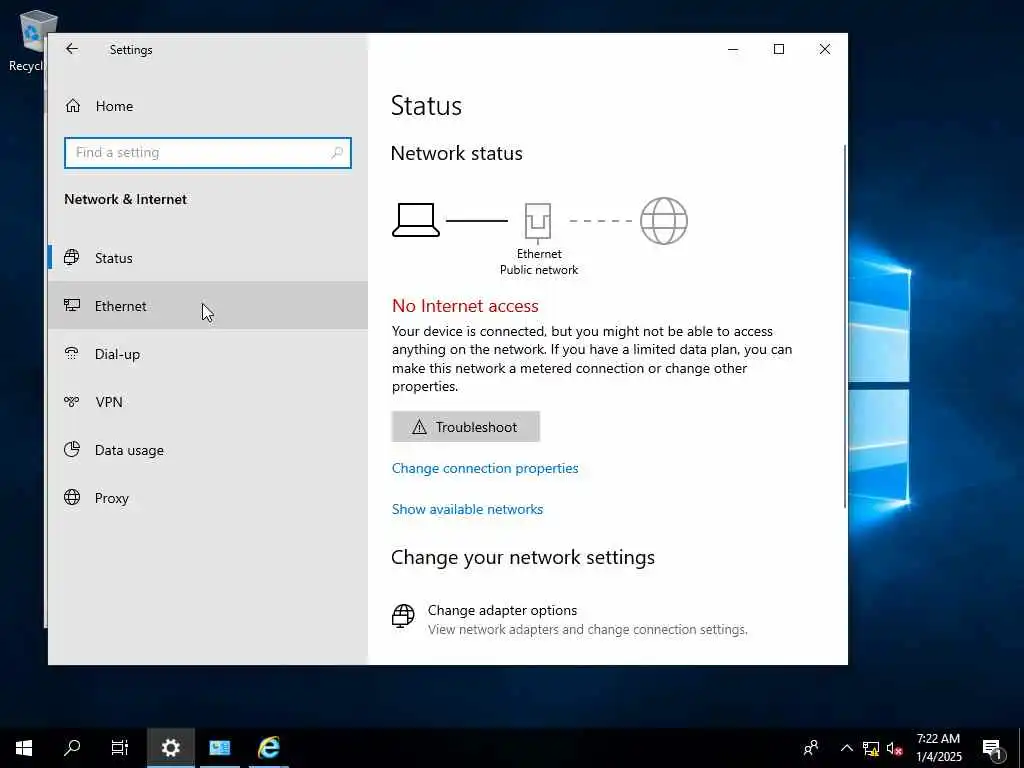This screenshot has width=1024, height=768.
Task: Open the Dial-up settings page
Action: pyautogui.click(x=208, y=354)
